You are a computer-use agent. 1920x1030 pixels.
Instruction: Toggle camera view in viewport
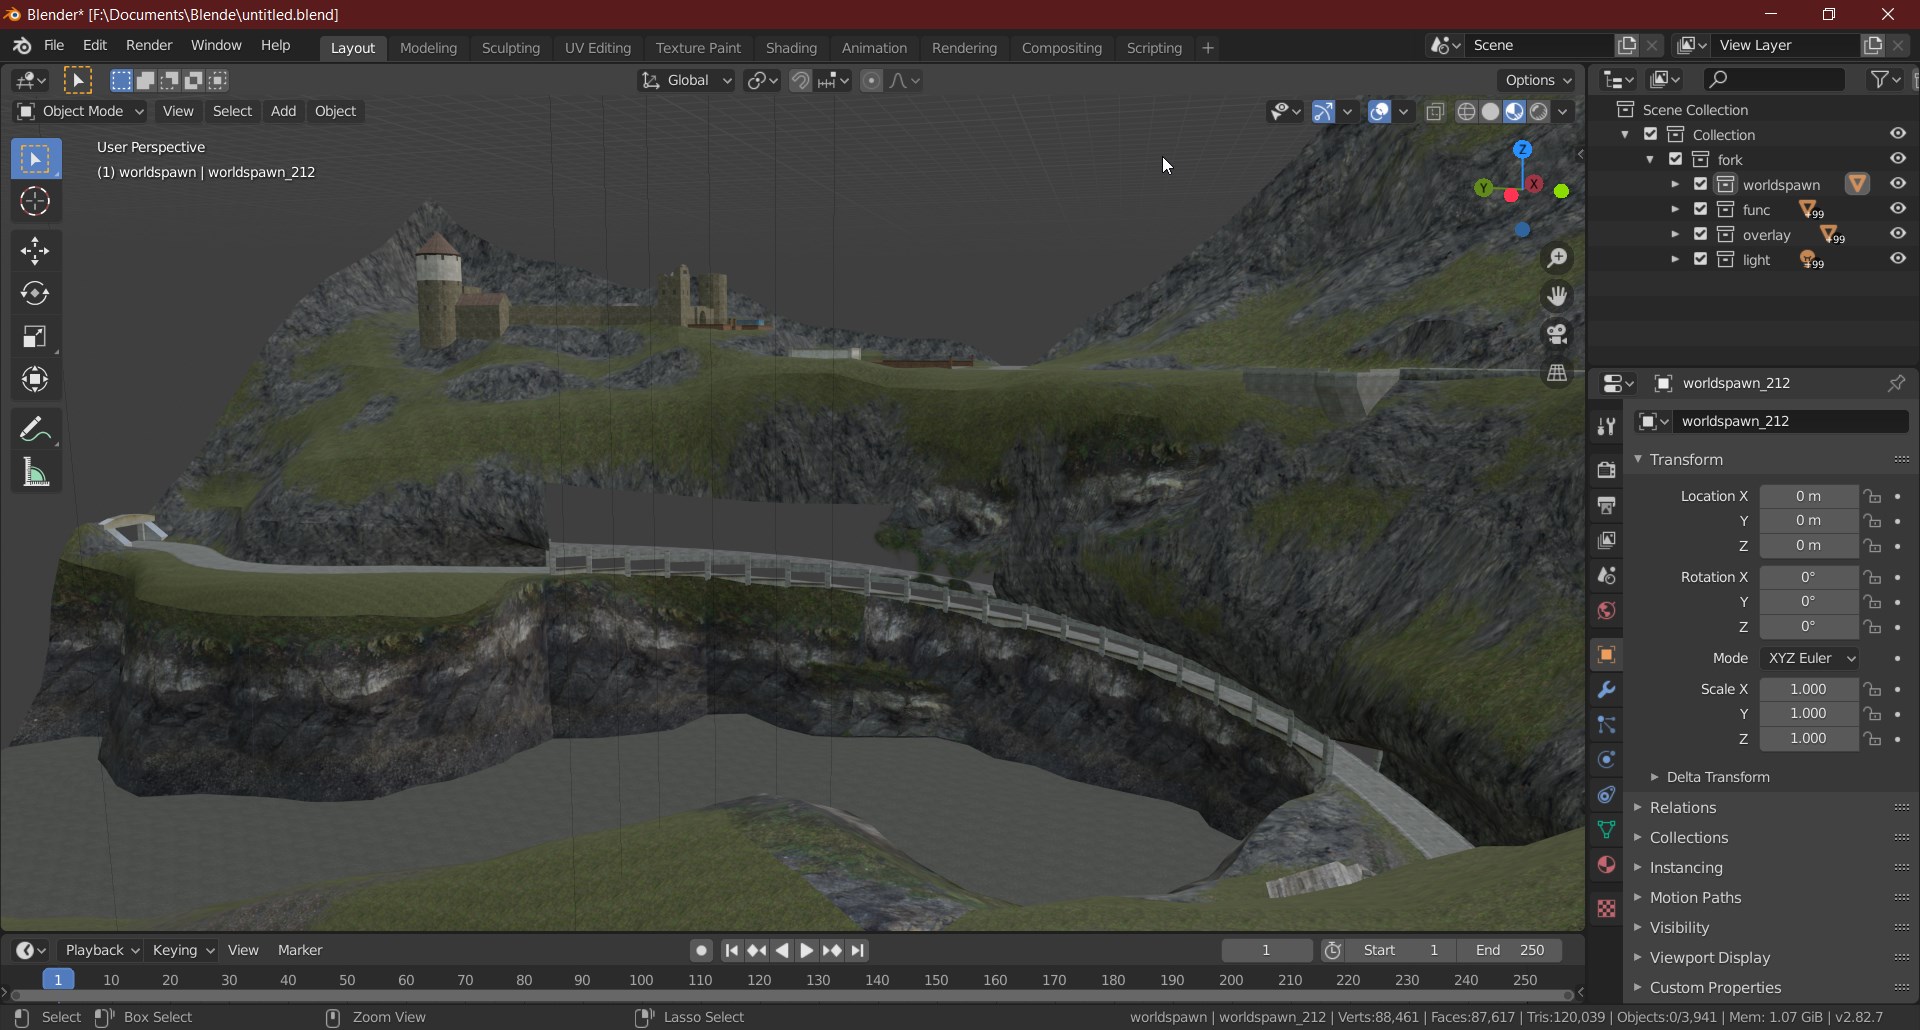point(1557,335)
